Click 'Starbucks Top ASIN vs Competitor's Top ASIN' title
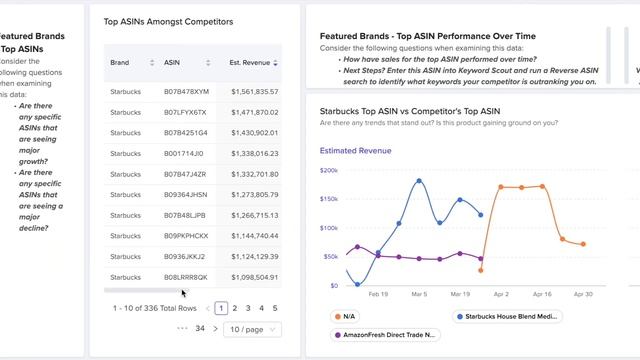Image resolution: width=640 pixels, height=360 pixels. tap(410, 111)
